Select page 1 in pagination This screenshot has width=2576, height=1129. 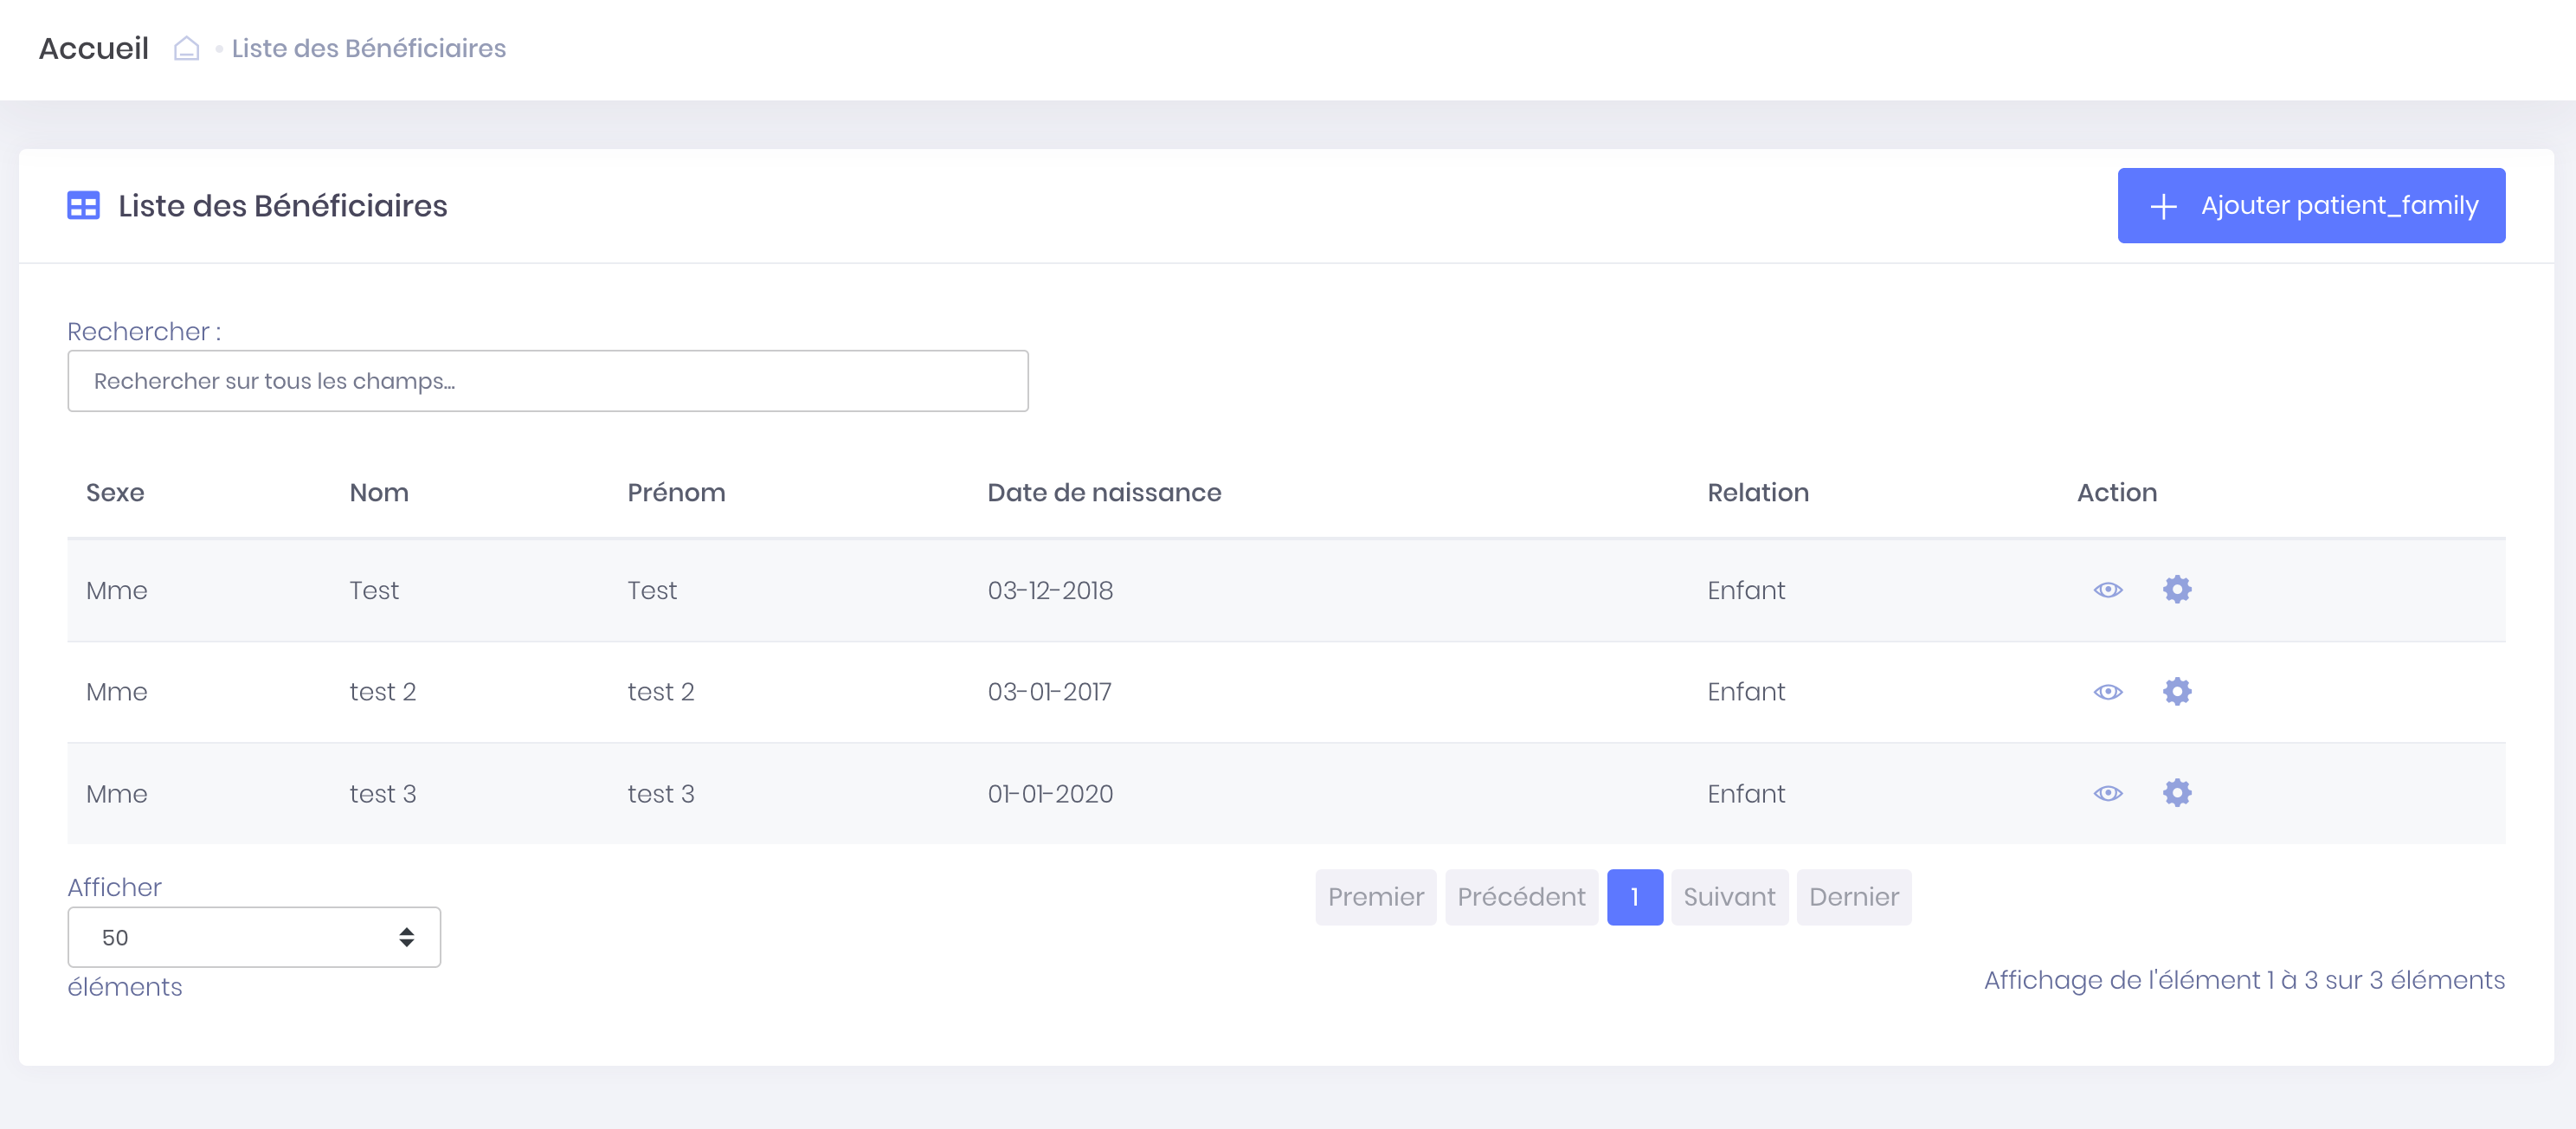click(x=1634, y=897)
